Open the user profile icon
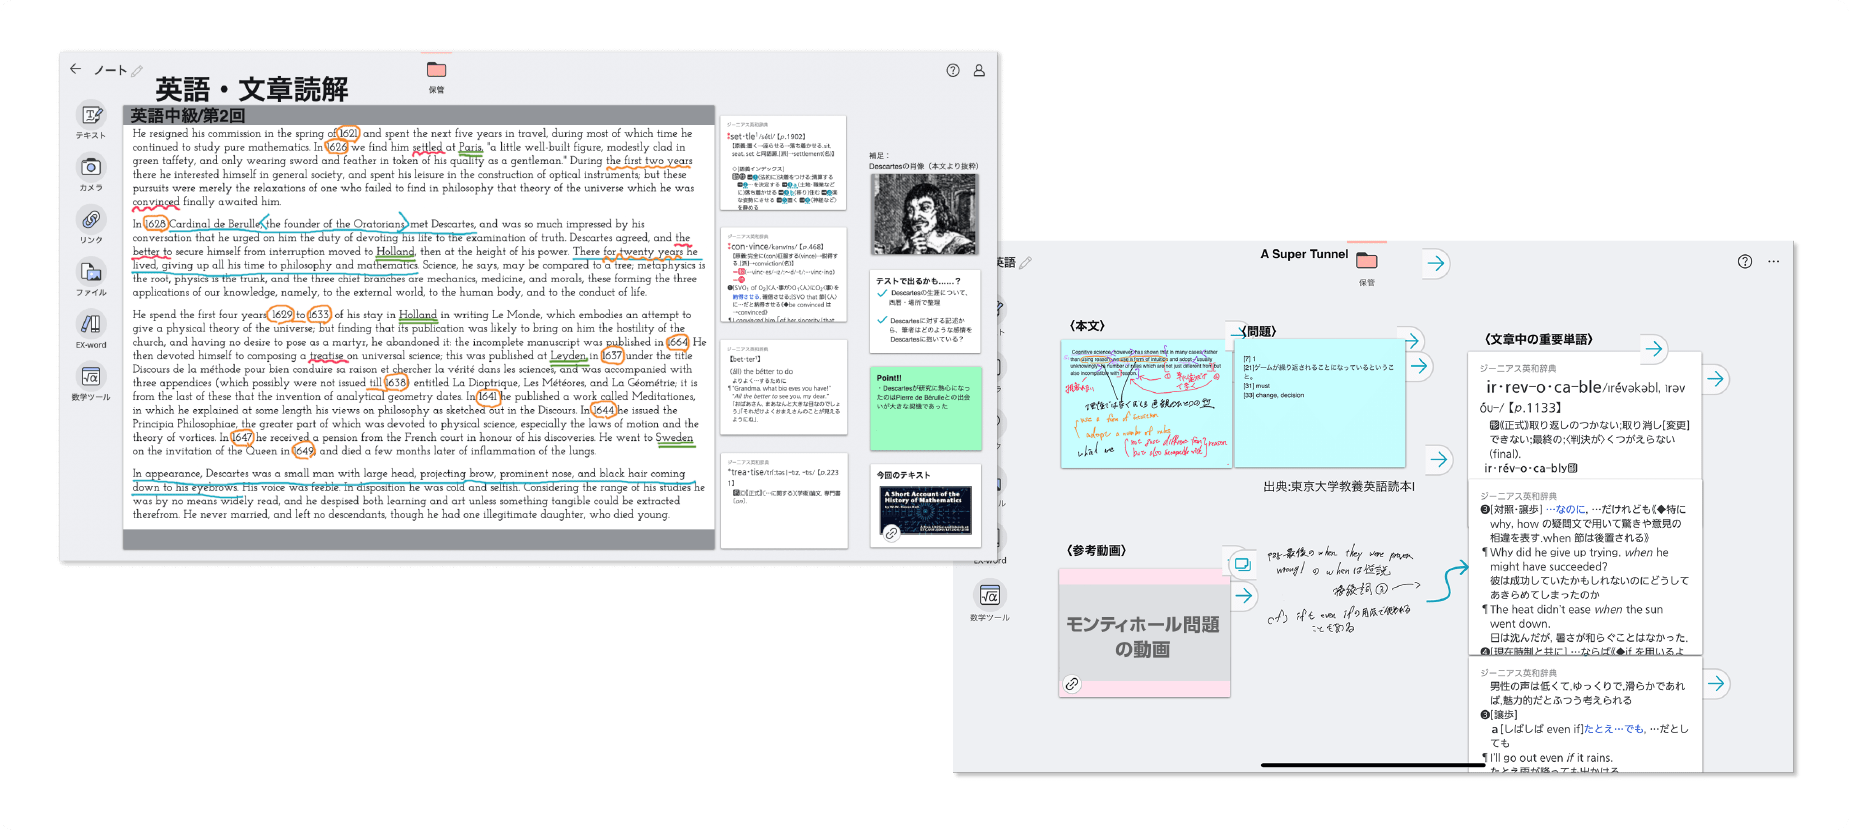 coord(979,70)
